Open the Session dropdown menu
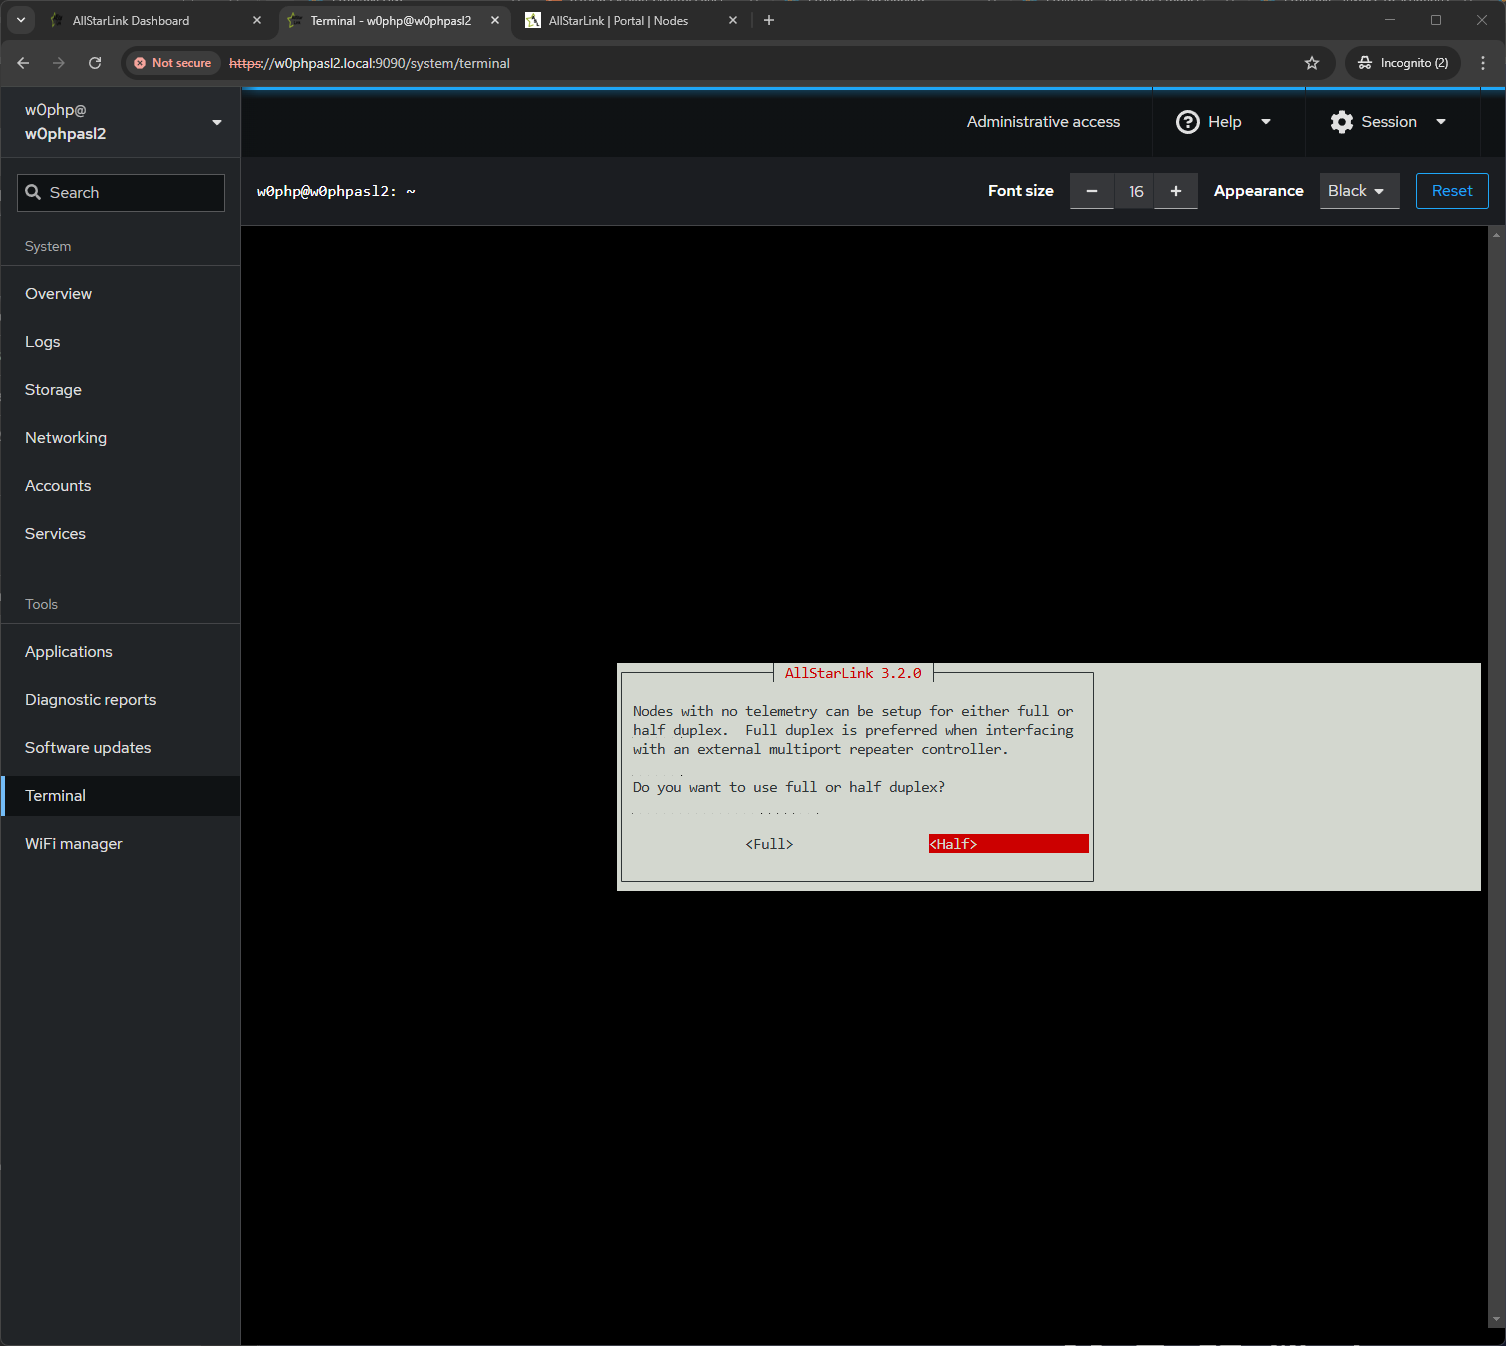The width and height of the screenshot is (1506, 1346). pyautogui.click(x=1388, y=122)
